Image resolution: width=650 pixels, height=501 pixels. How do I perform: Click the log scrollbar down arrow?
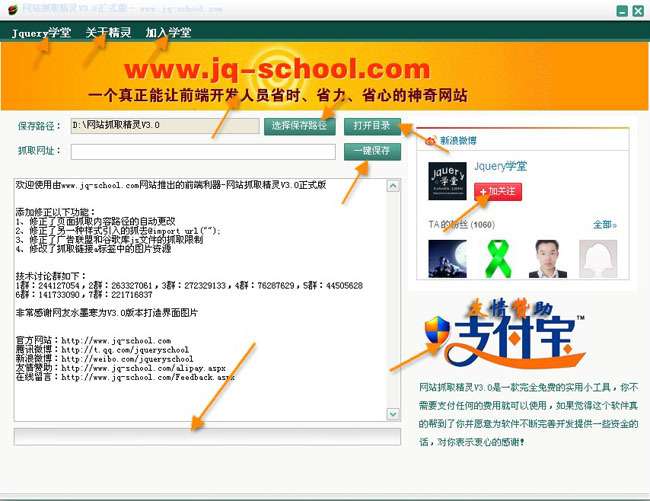click(x=393, y=414)
